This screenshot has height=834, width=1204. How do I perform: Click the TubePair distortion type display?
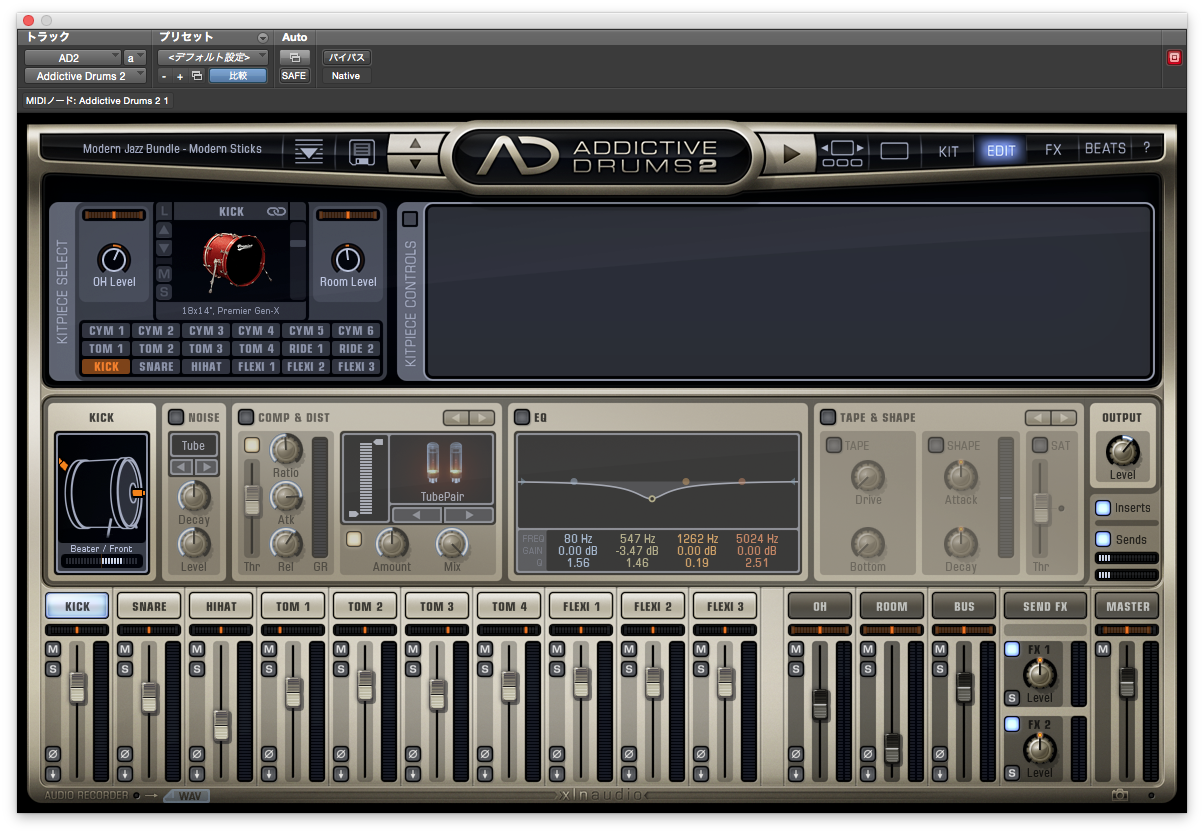pos(441,468)
